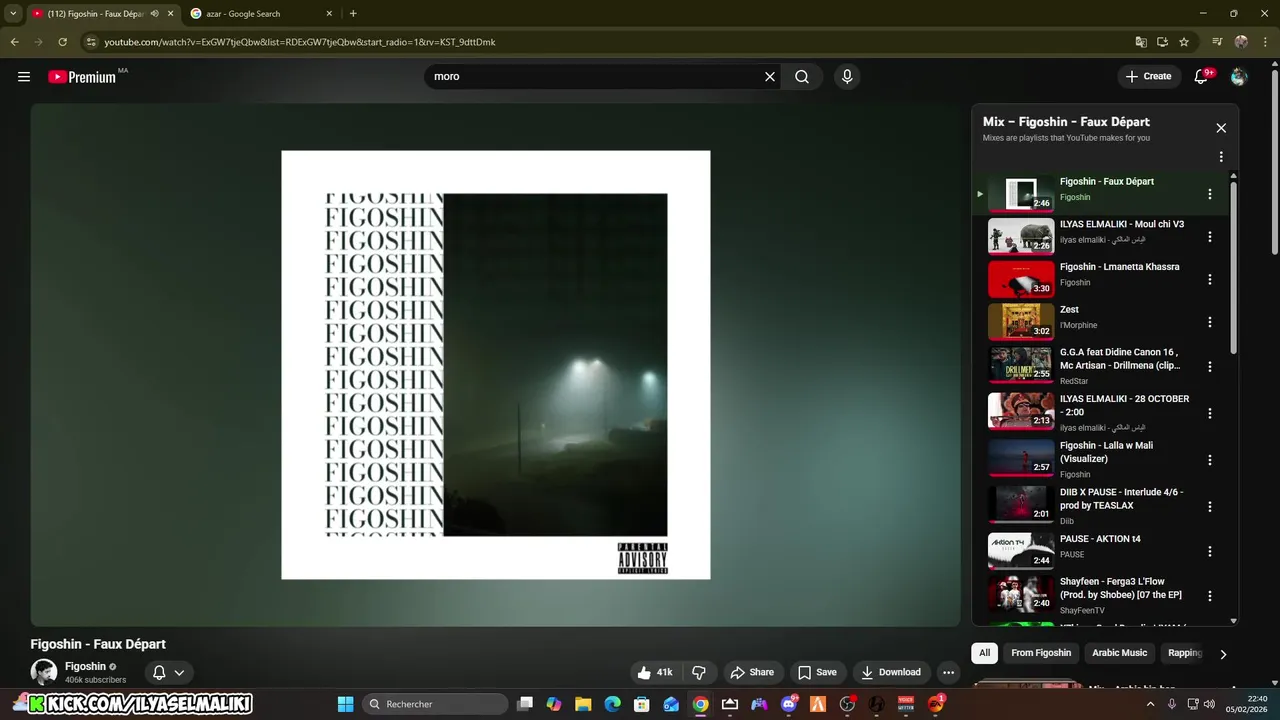
Task: Run search with magnifier button
Action: 802,77
